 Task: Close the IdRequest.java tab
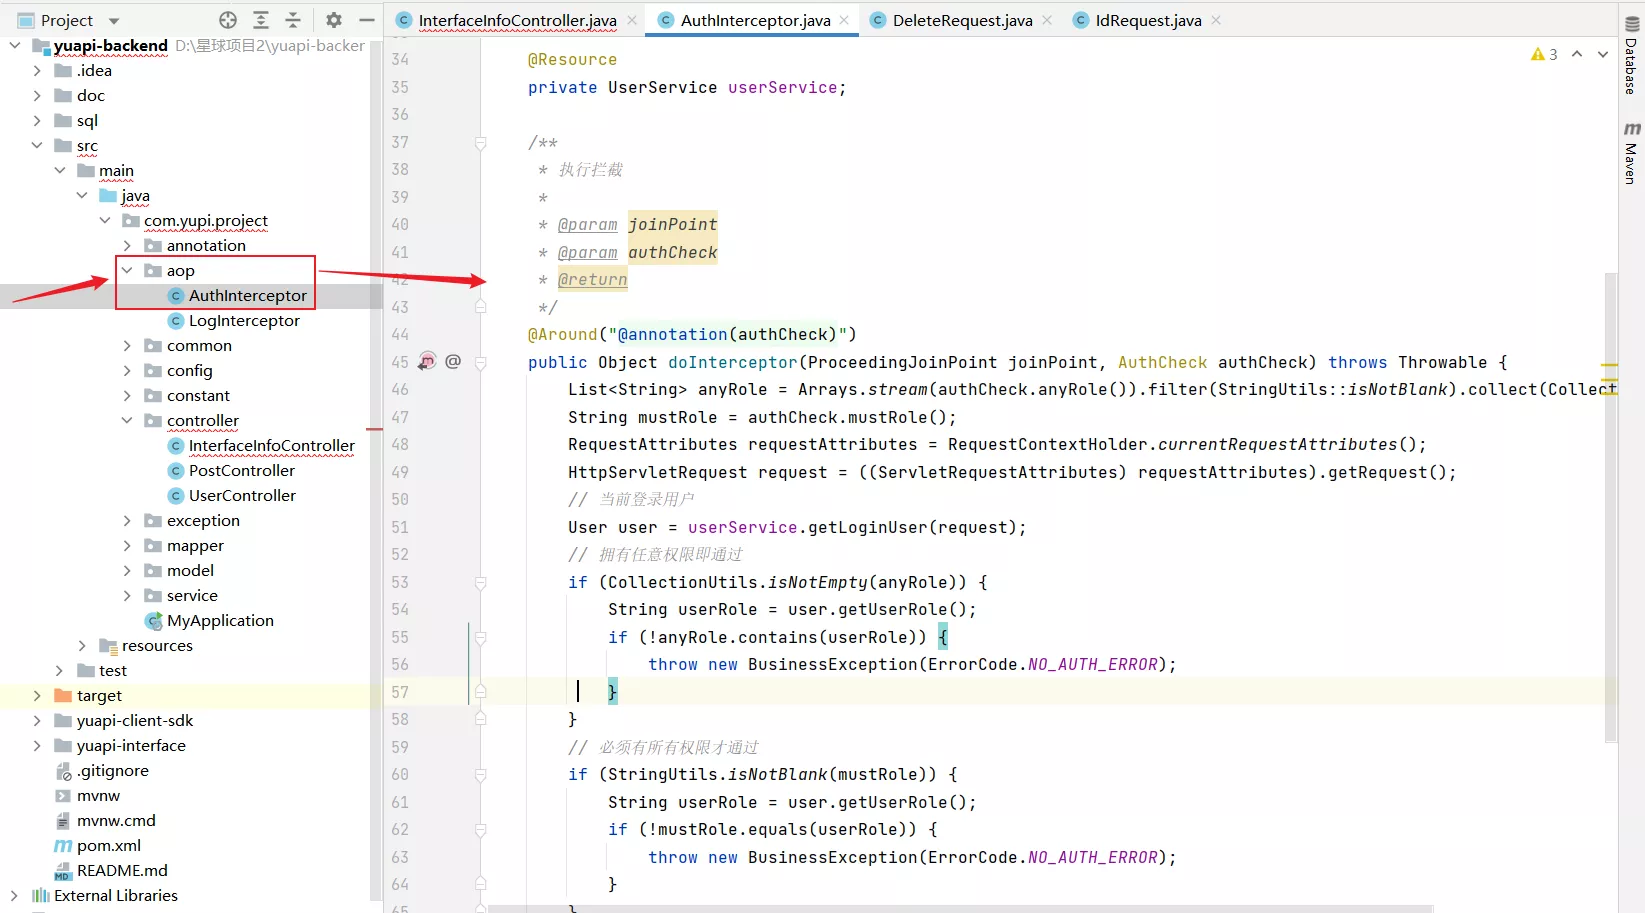pos(1216,20)
